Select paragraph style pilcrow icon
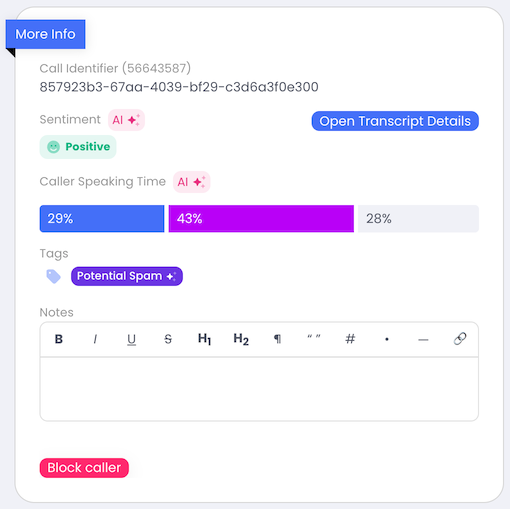The height and width of the screenshot is (509, 510). (x=277, y=339)
